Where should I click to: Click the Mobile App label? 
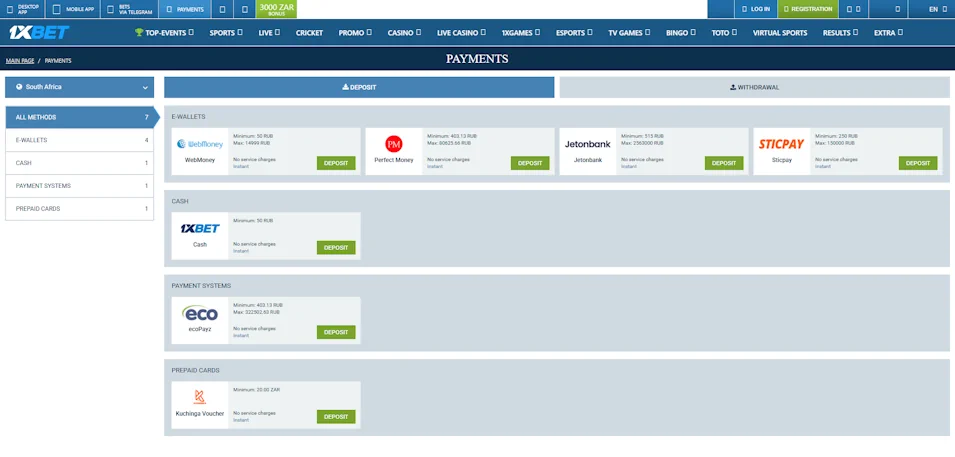coord(79,10)
